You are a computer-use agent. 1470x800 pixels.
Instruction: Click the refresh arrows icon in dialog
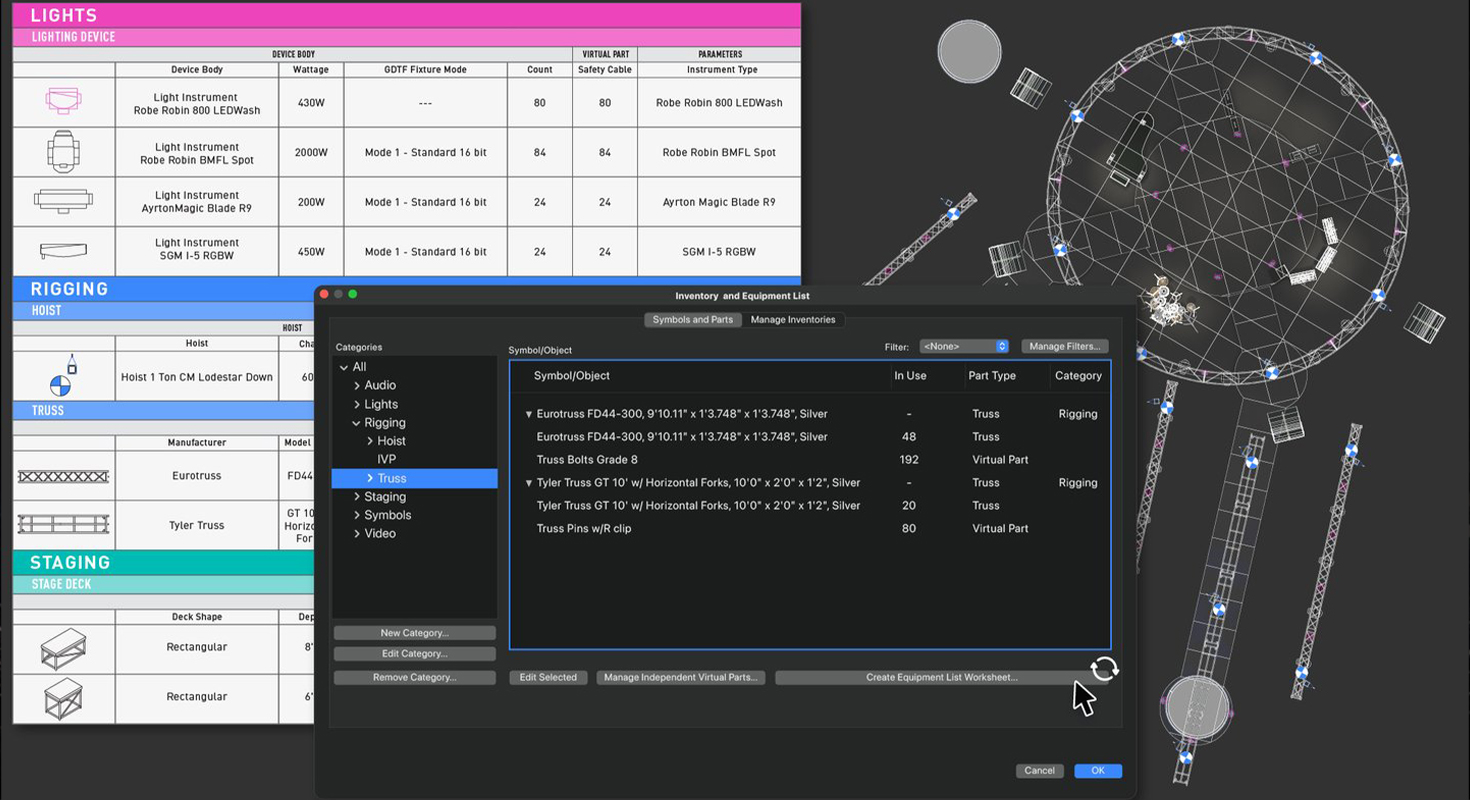click(1104, 669)
